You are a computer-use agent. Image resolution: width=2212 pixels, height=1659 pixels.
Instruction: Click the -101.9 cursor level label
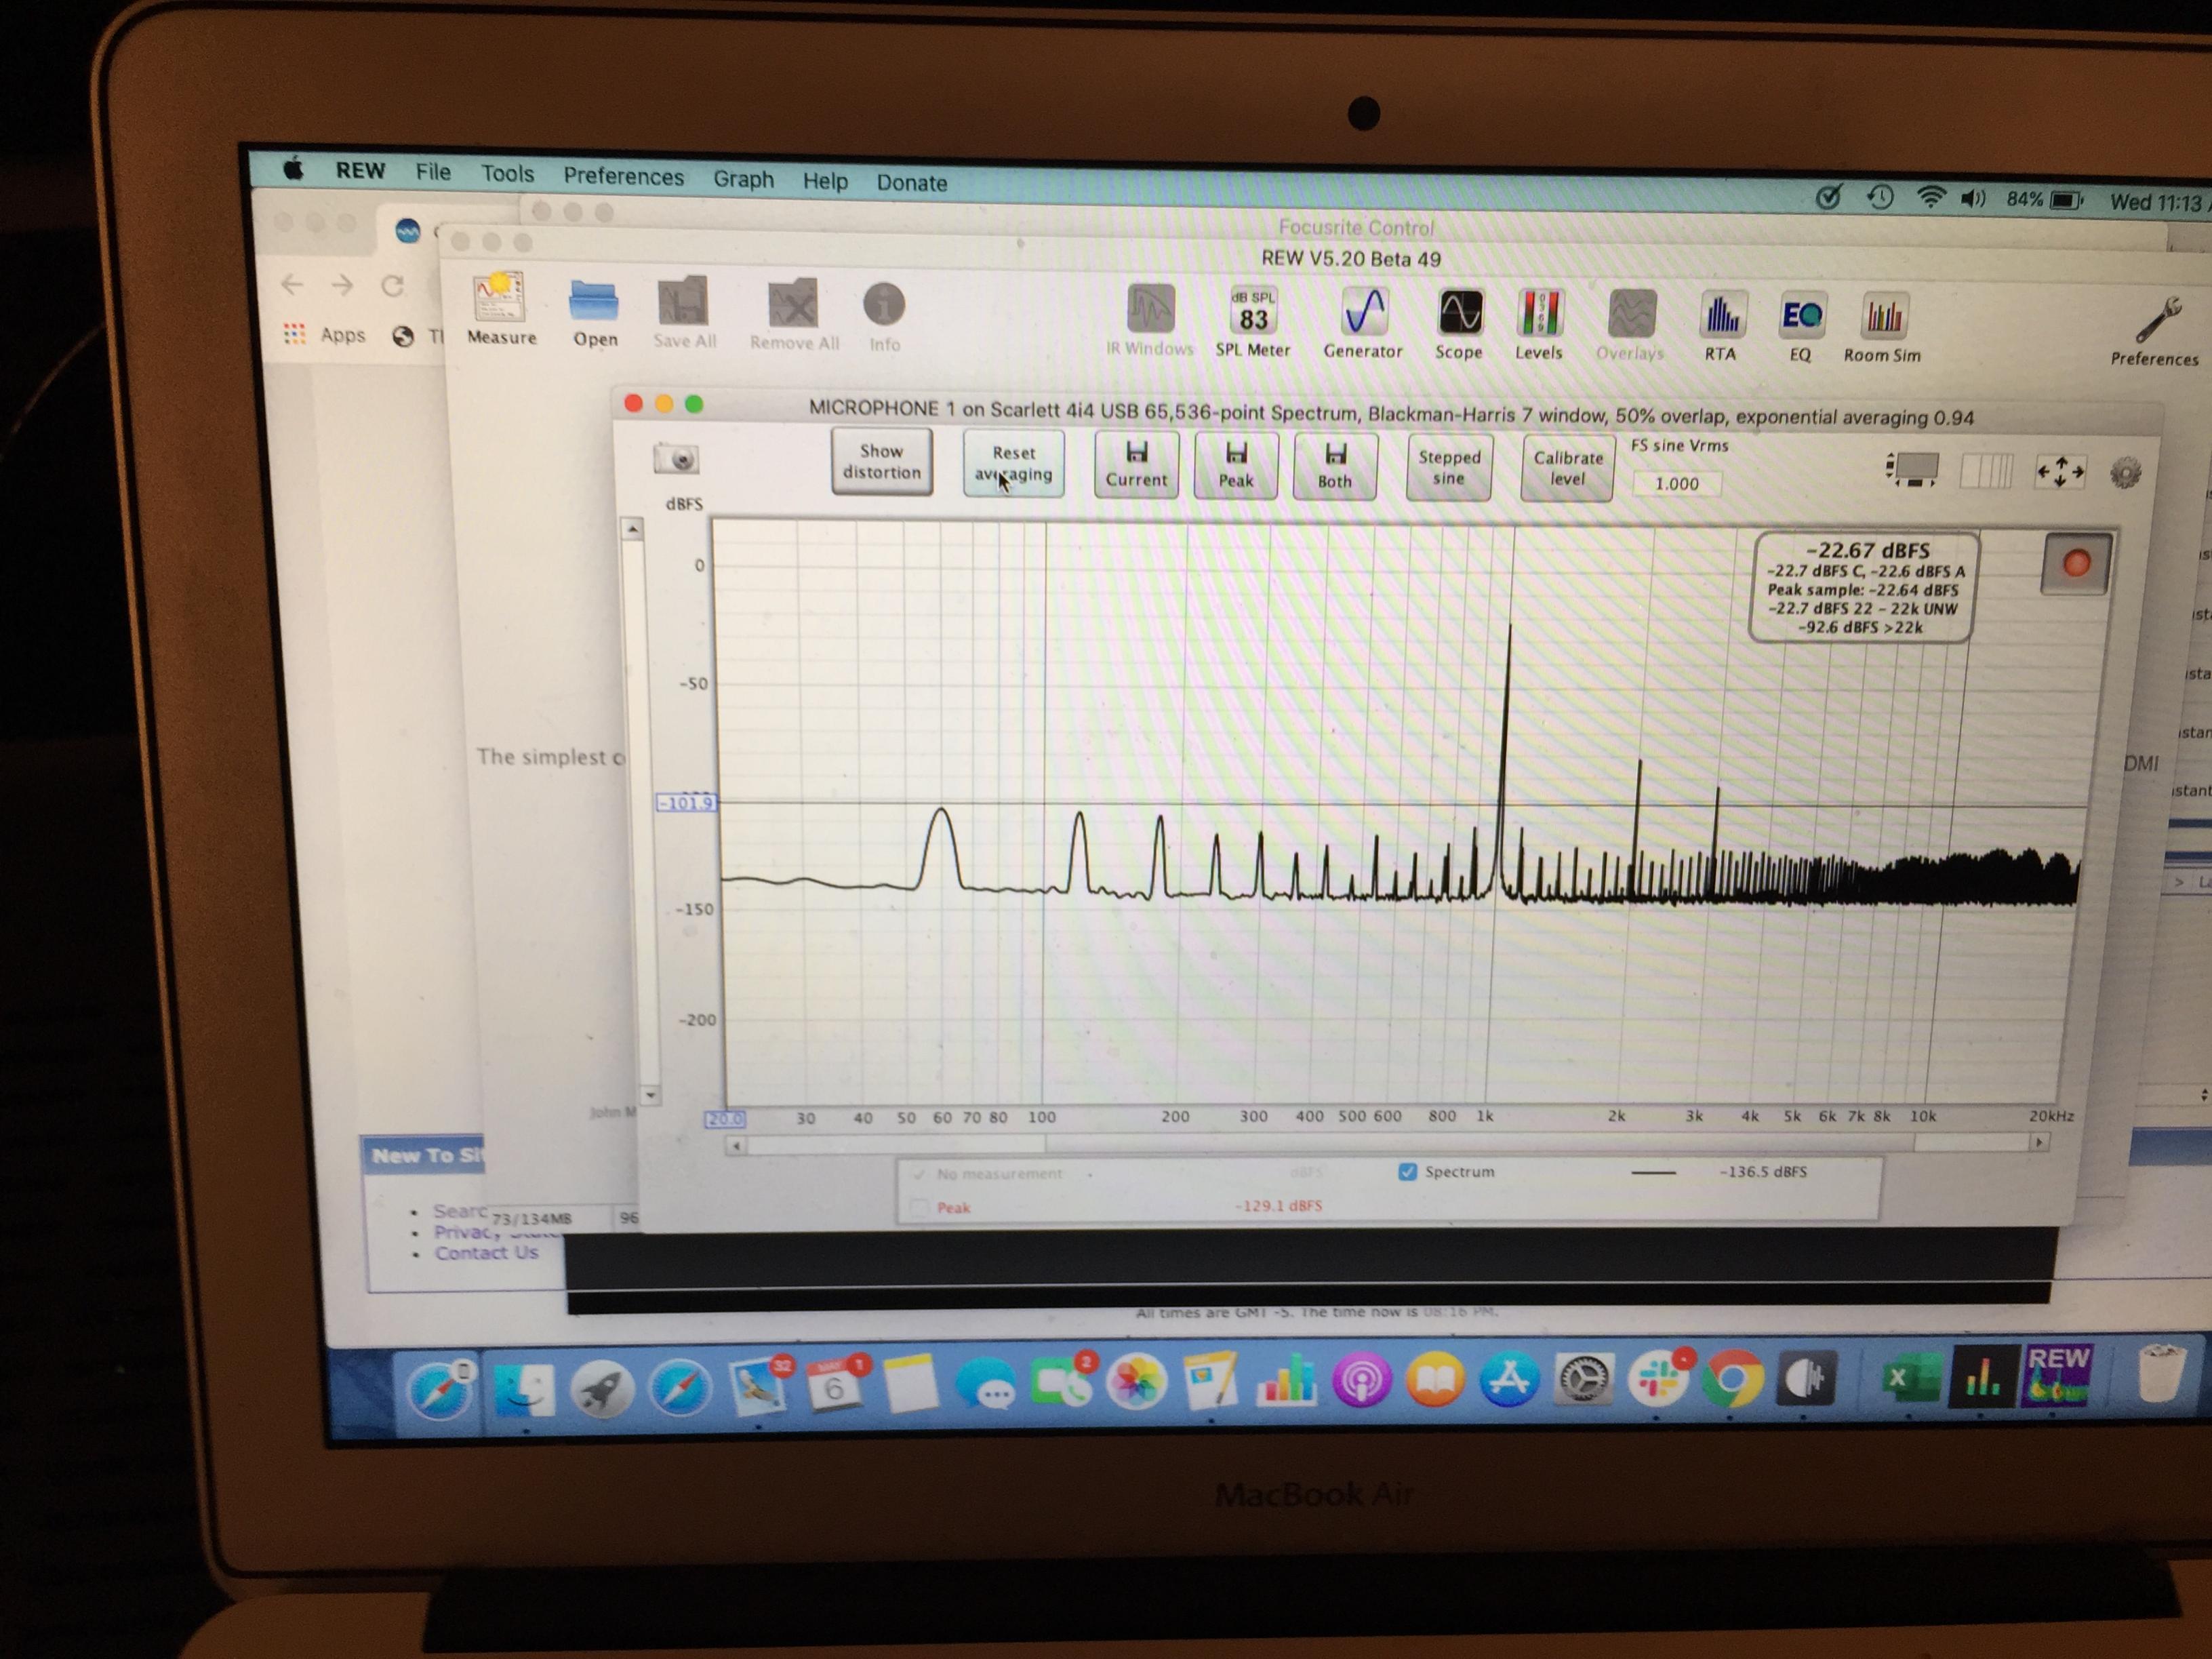point(686,803)
